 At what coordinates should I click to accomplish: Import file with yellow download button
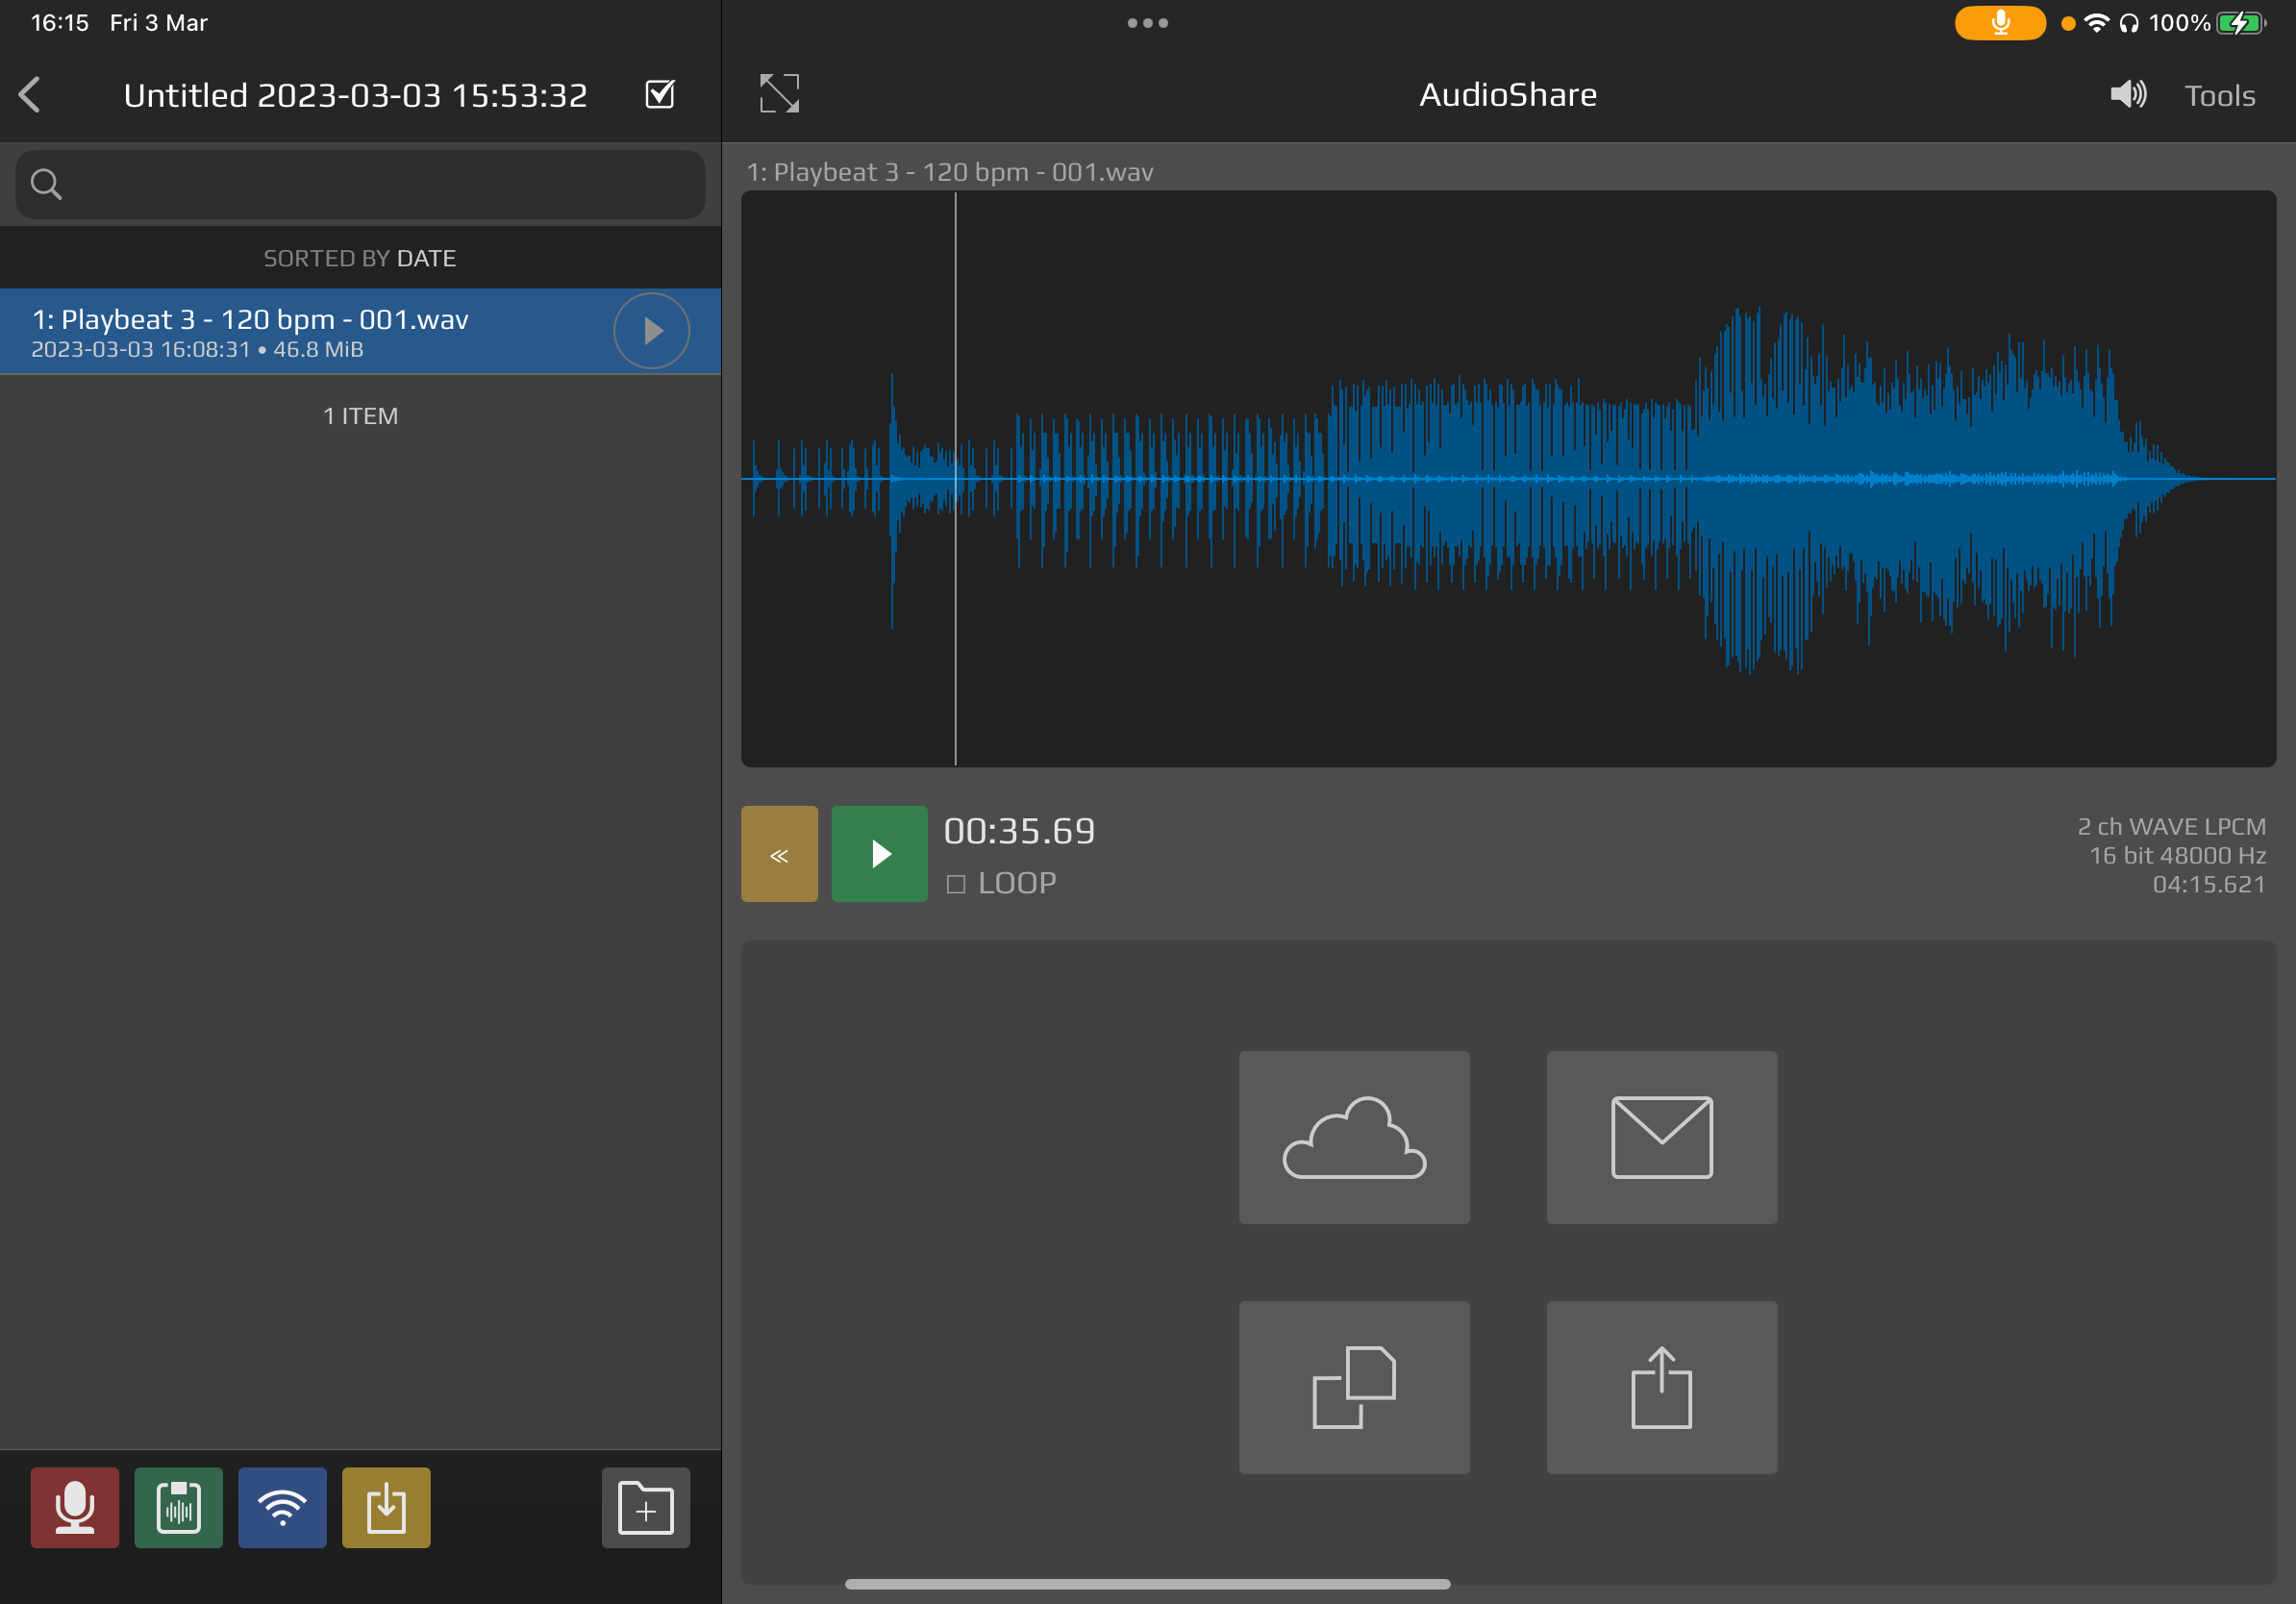point(387,1507)
